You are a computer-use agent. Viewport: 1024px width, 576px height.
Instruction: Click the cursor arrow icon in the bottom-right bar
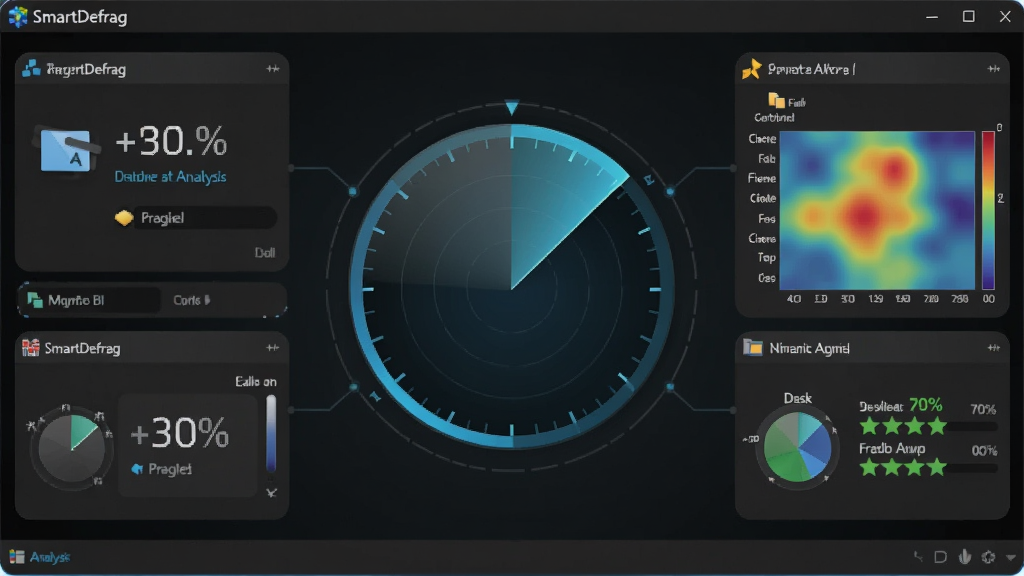918,556
